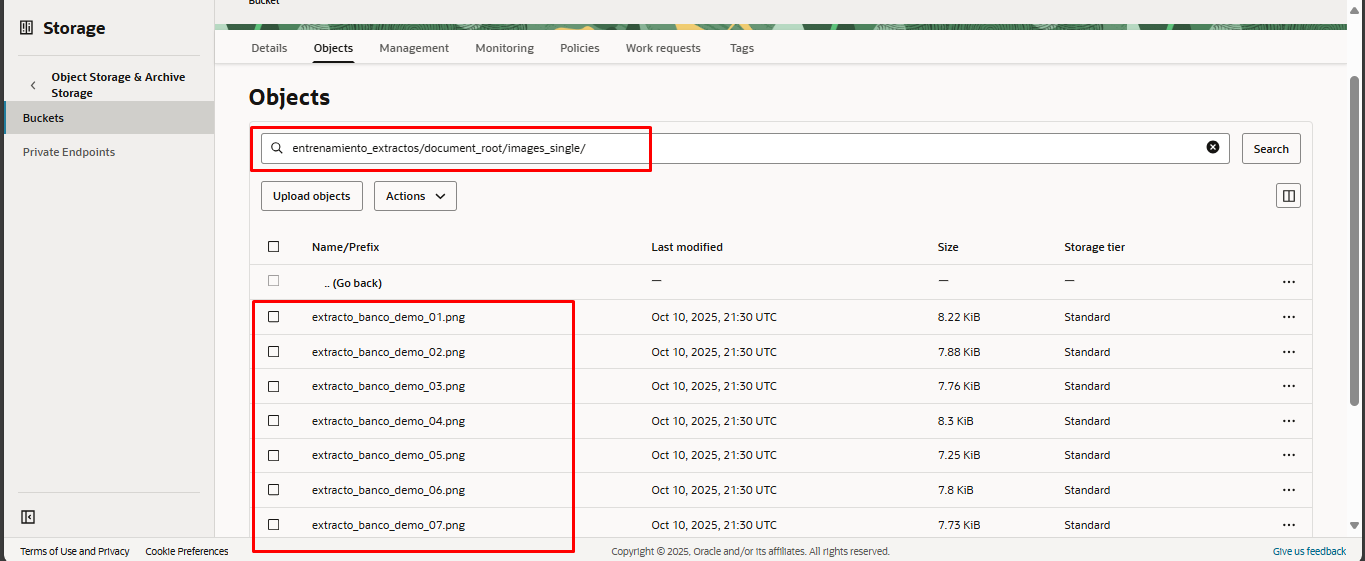Open object extracto_banco_demo_05.png

point(388,455)
